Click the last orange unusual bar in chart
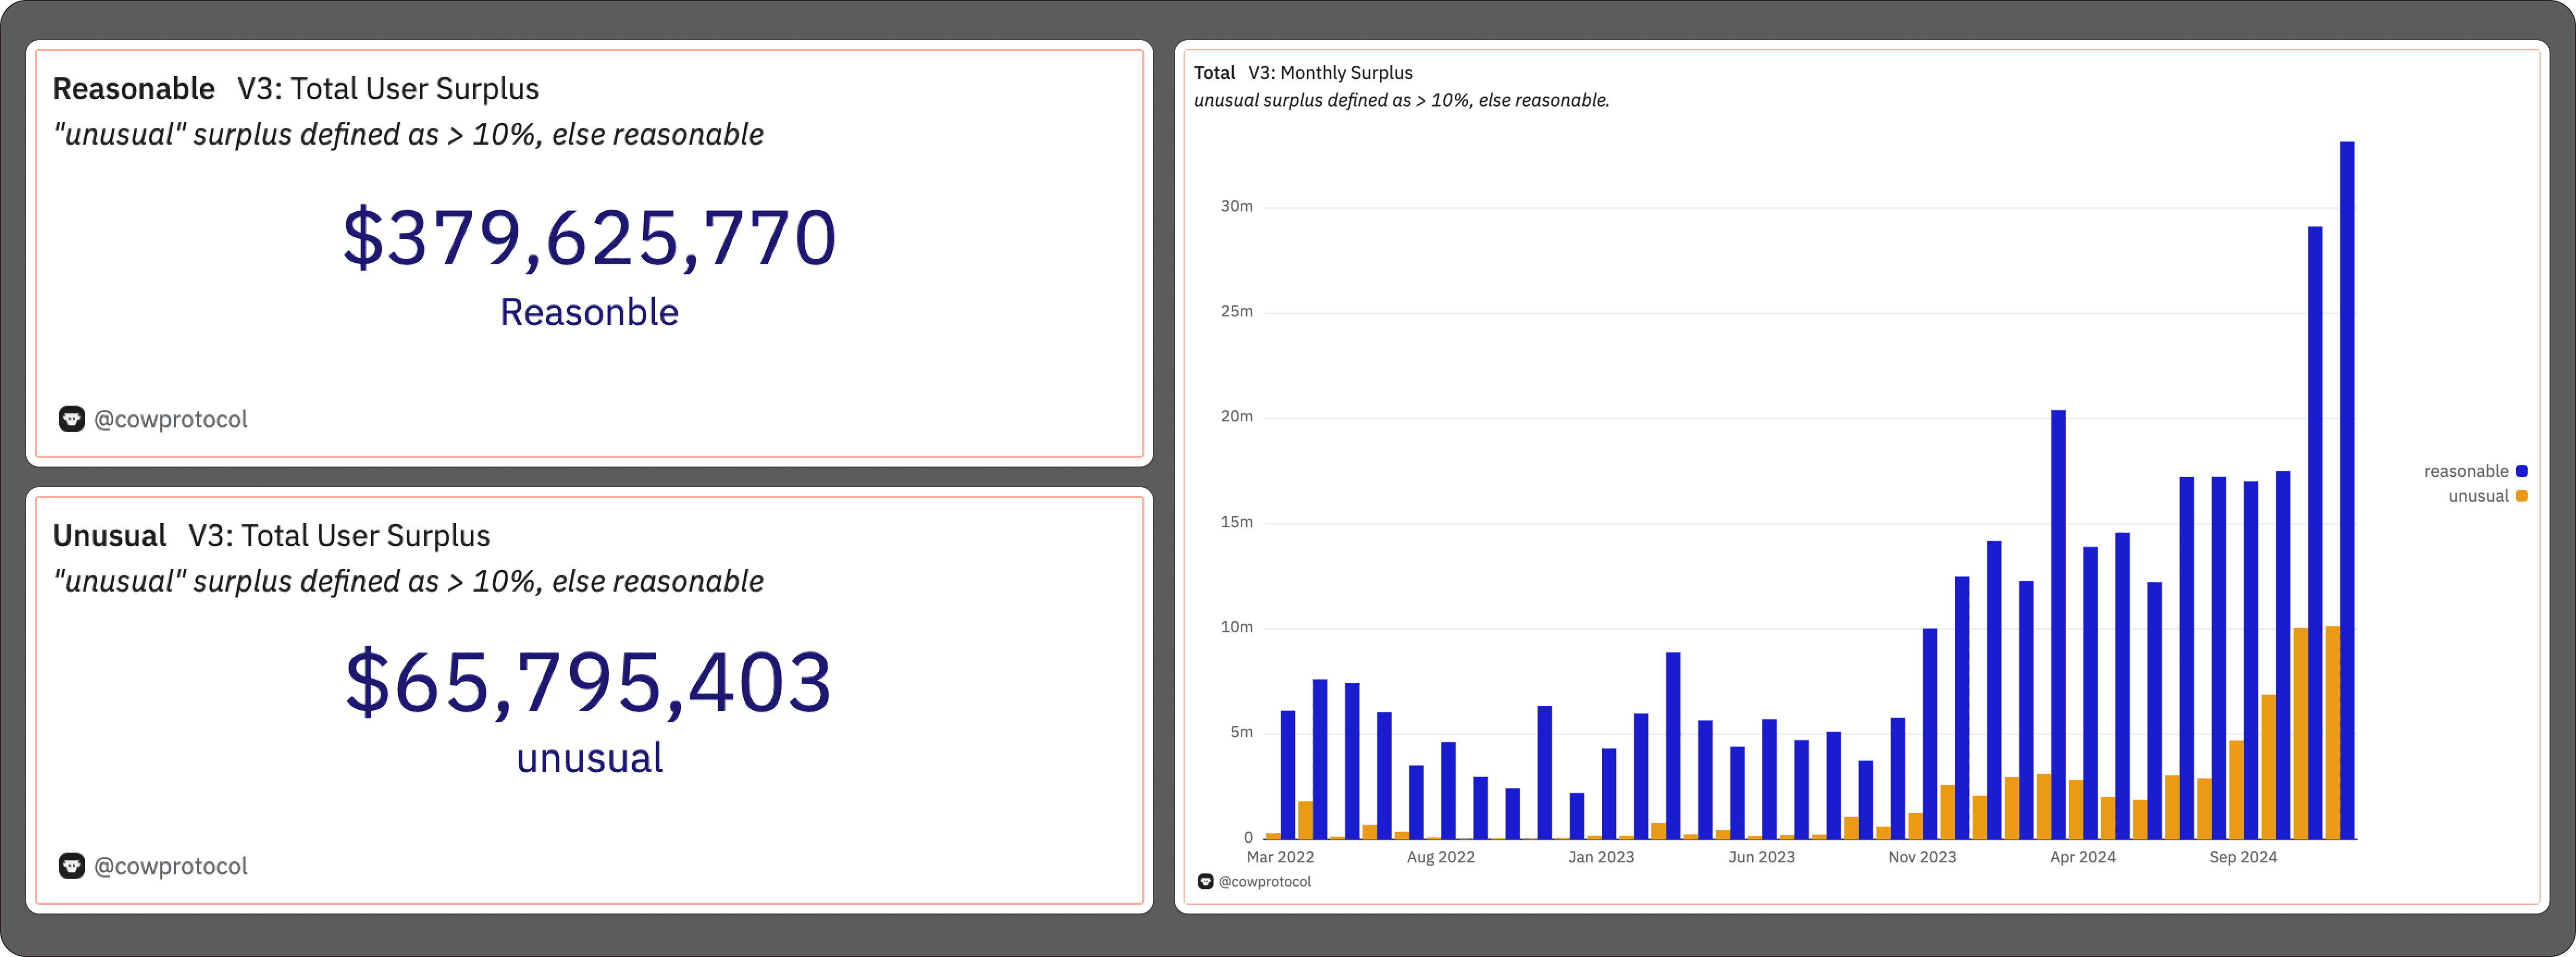This screenshot has width=2576, height=957. coord(2332,733)
